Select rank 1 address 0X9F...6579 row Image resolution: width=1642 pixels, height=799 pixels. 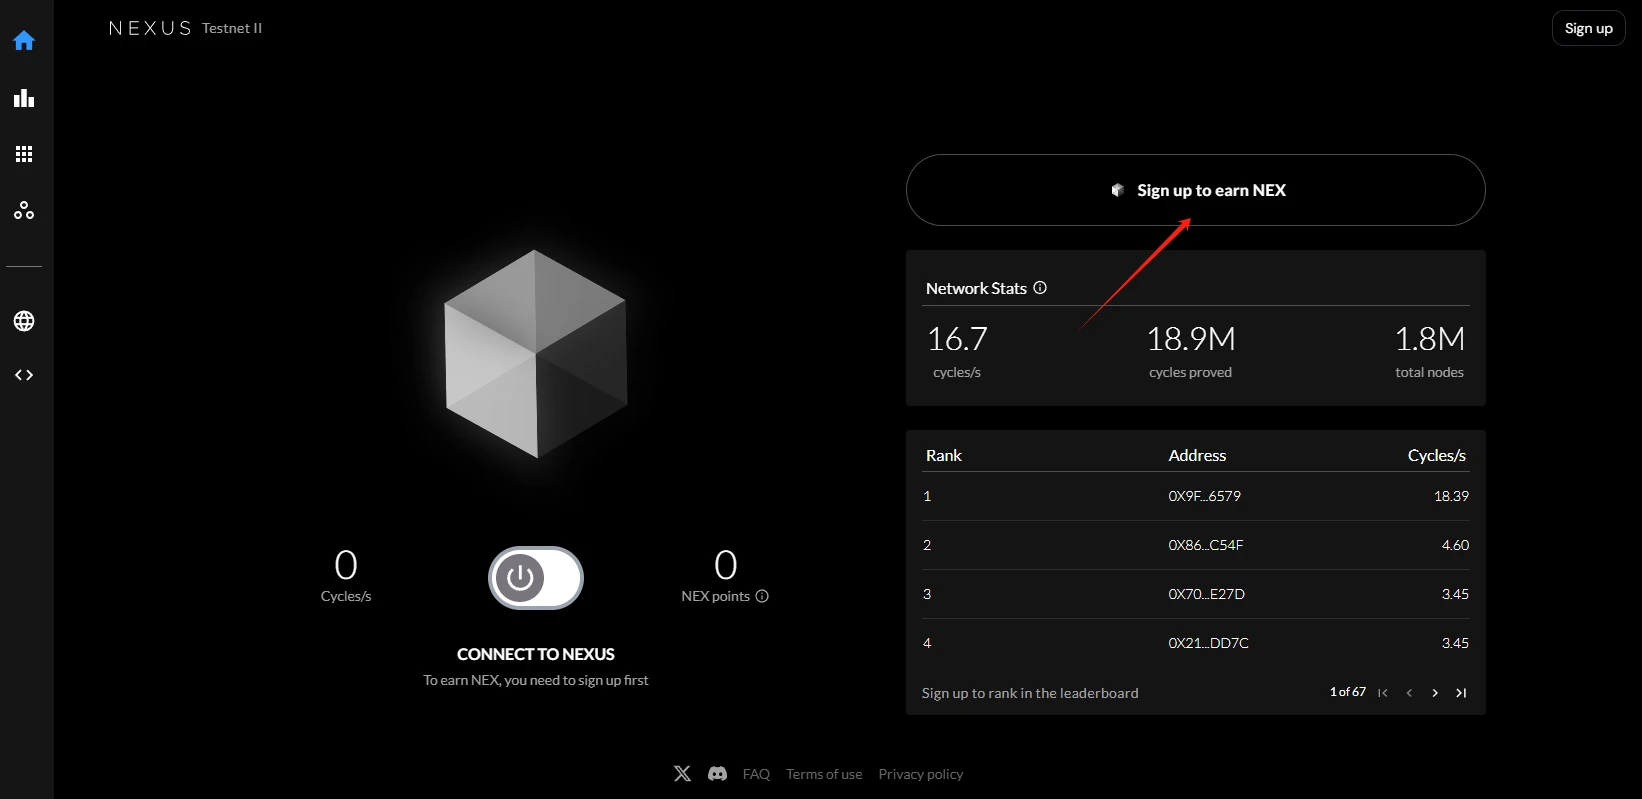click(x=1195, y=496)
